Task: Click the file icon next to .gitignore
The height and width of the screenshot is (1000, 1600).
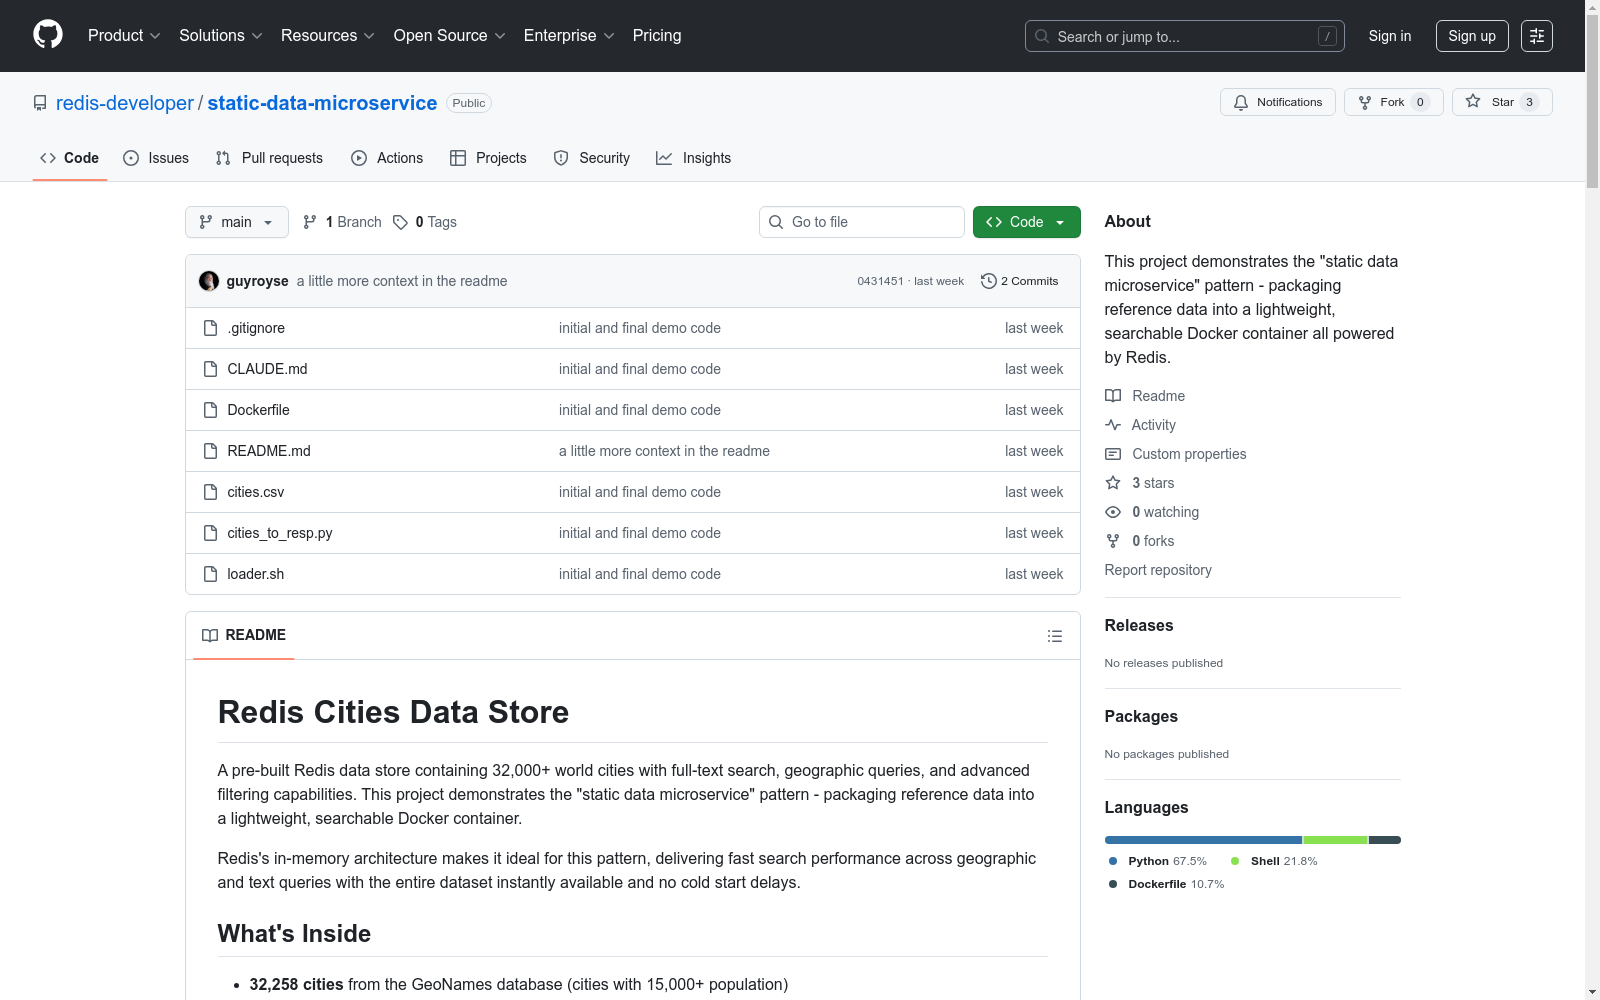Action: [x=210, y=328]
